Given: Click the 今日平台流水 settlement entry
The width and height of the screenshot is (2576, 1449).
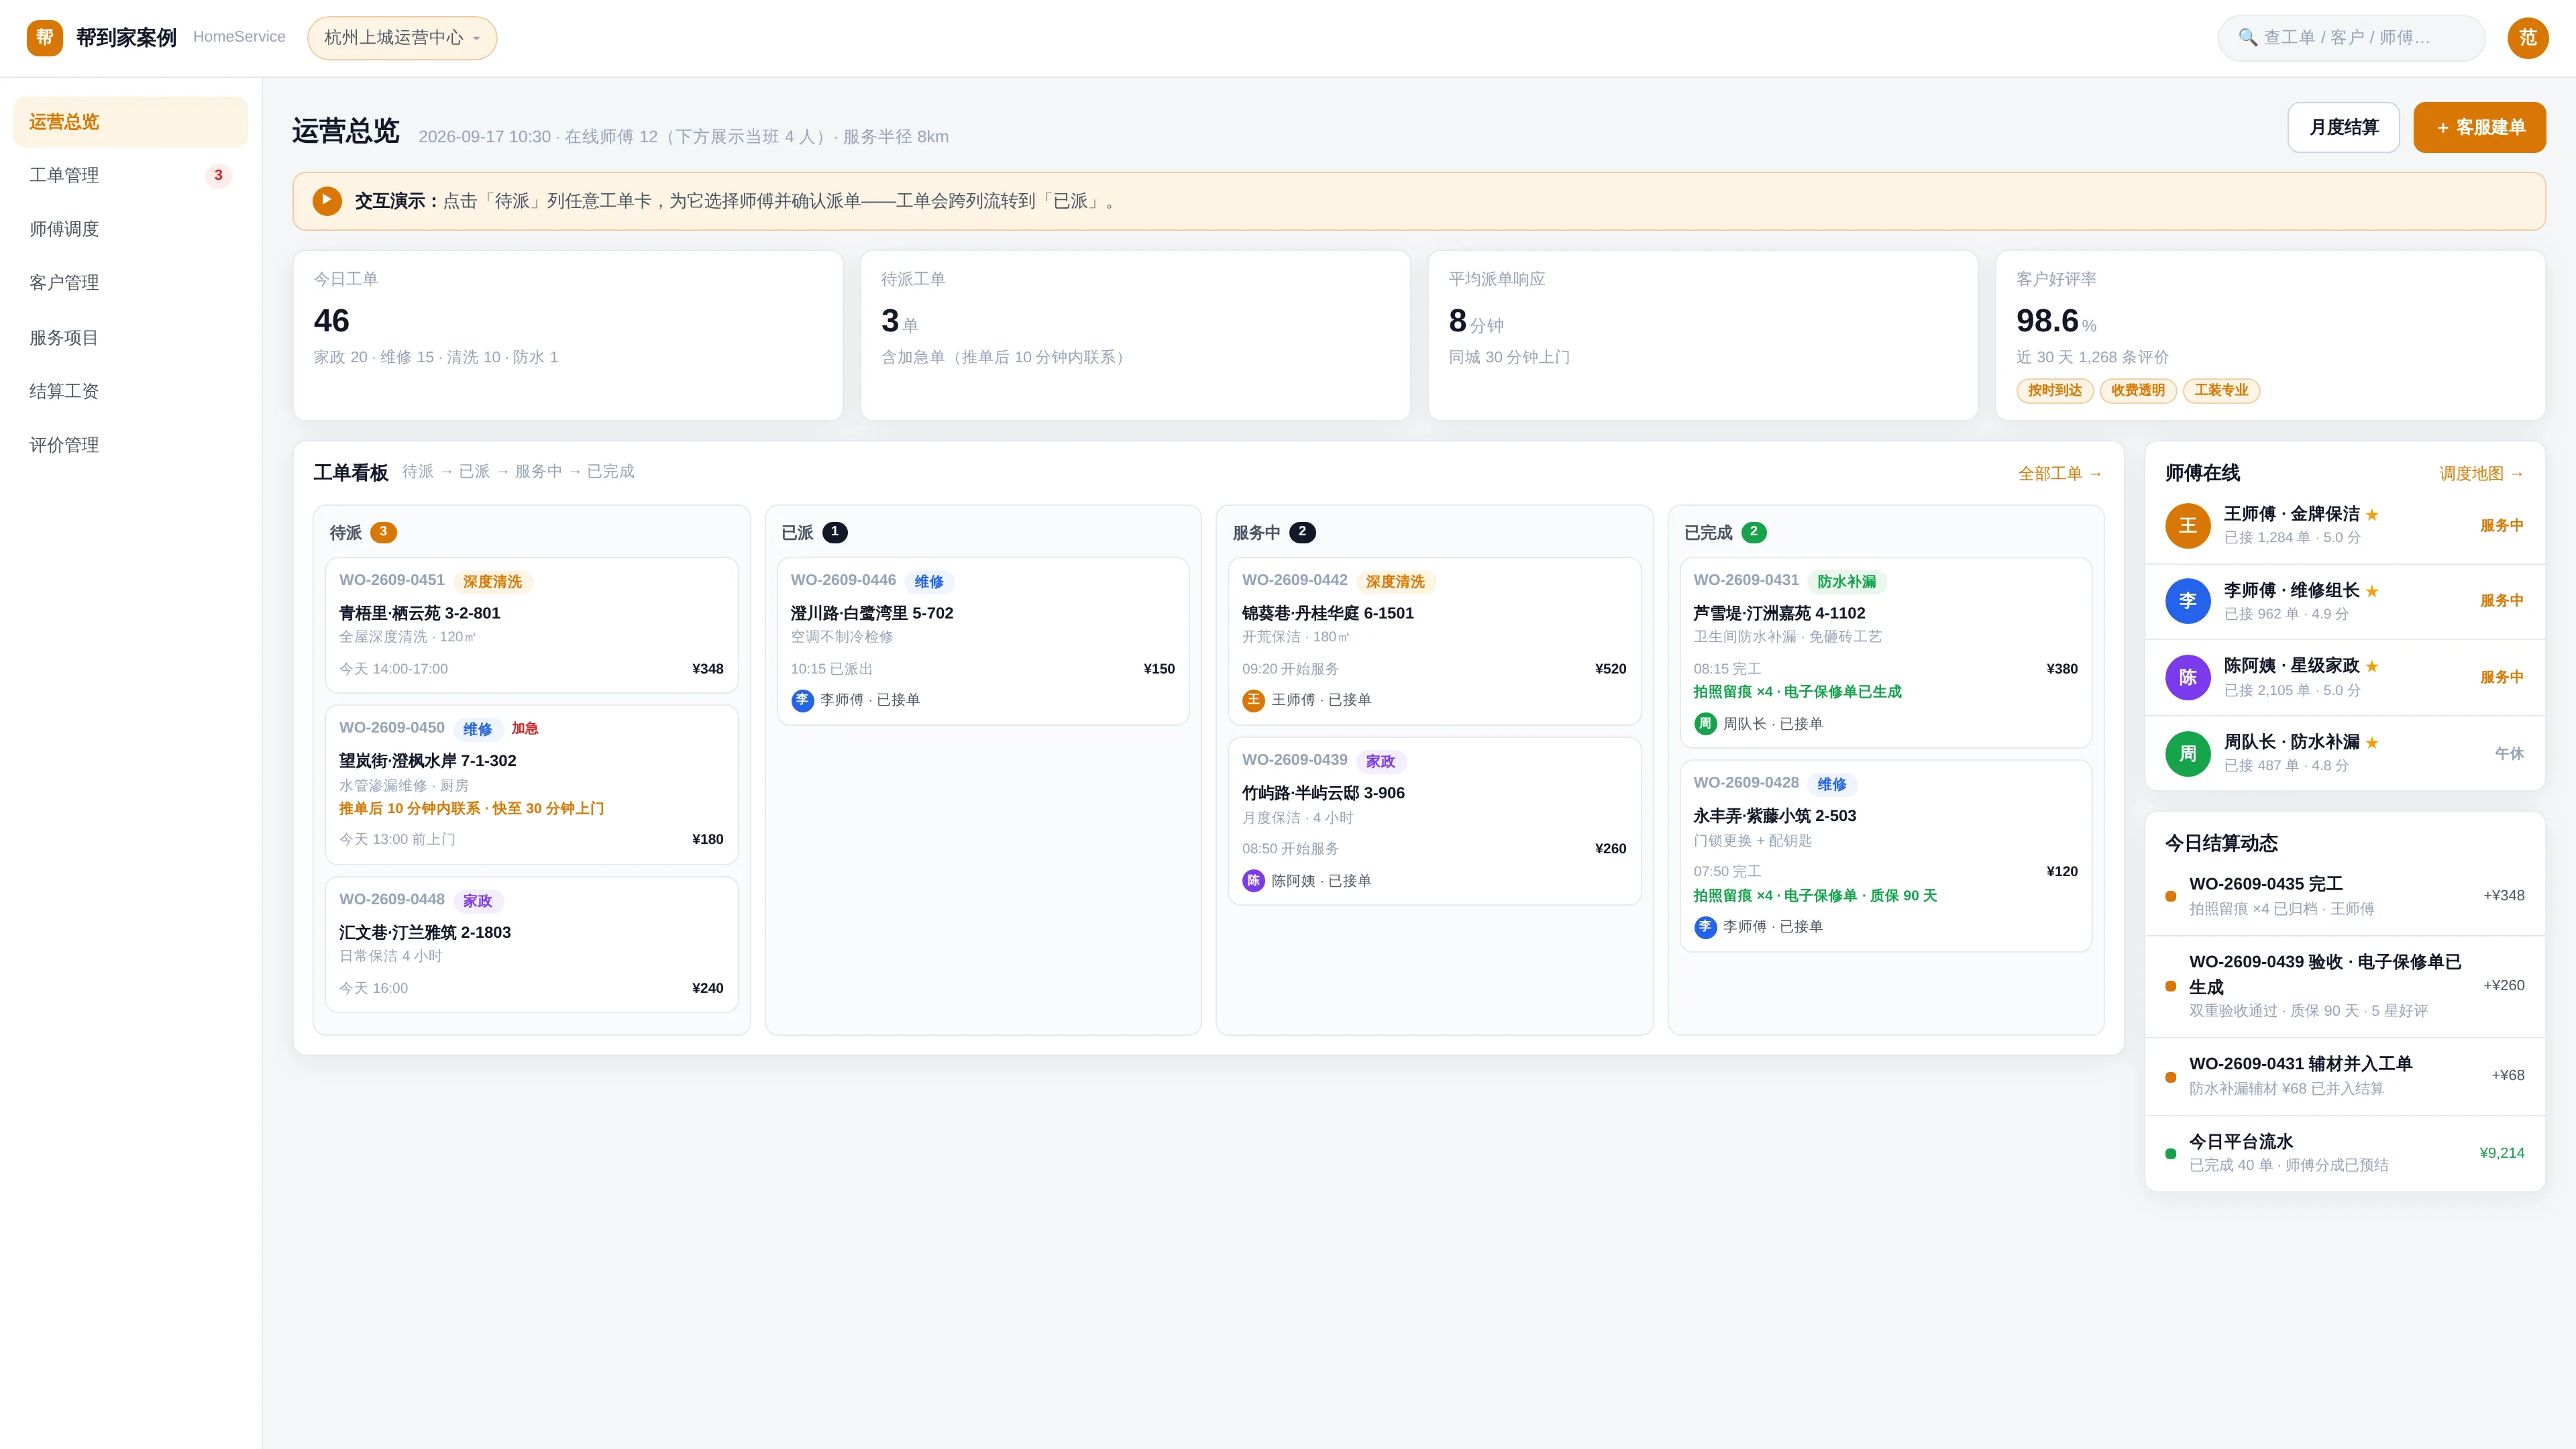Looking at the screenshot, I should 2344,1153.
